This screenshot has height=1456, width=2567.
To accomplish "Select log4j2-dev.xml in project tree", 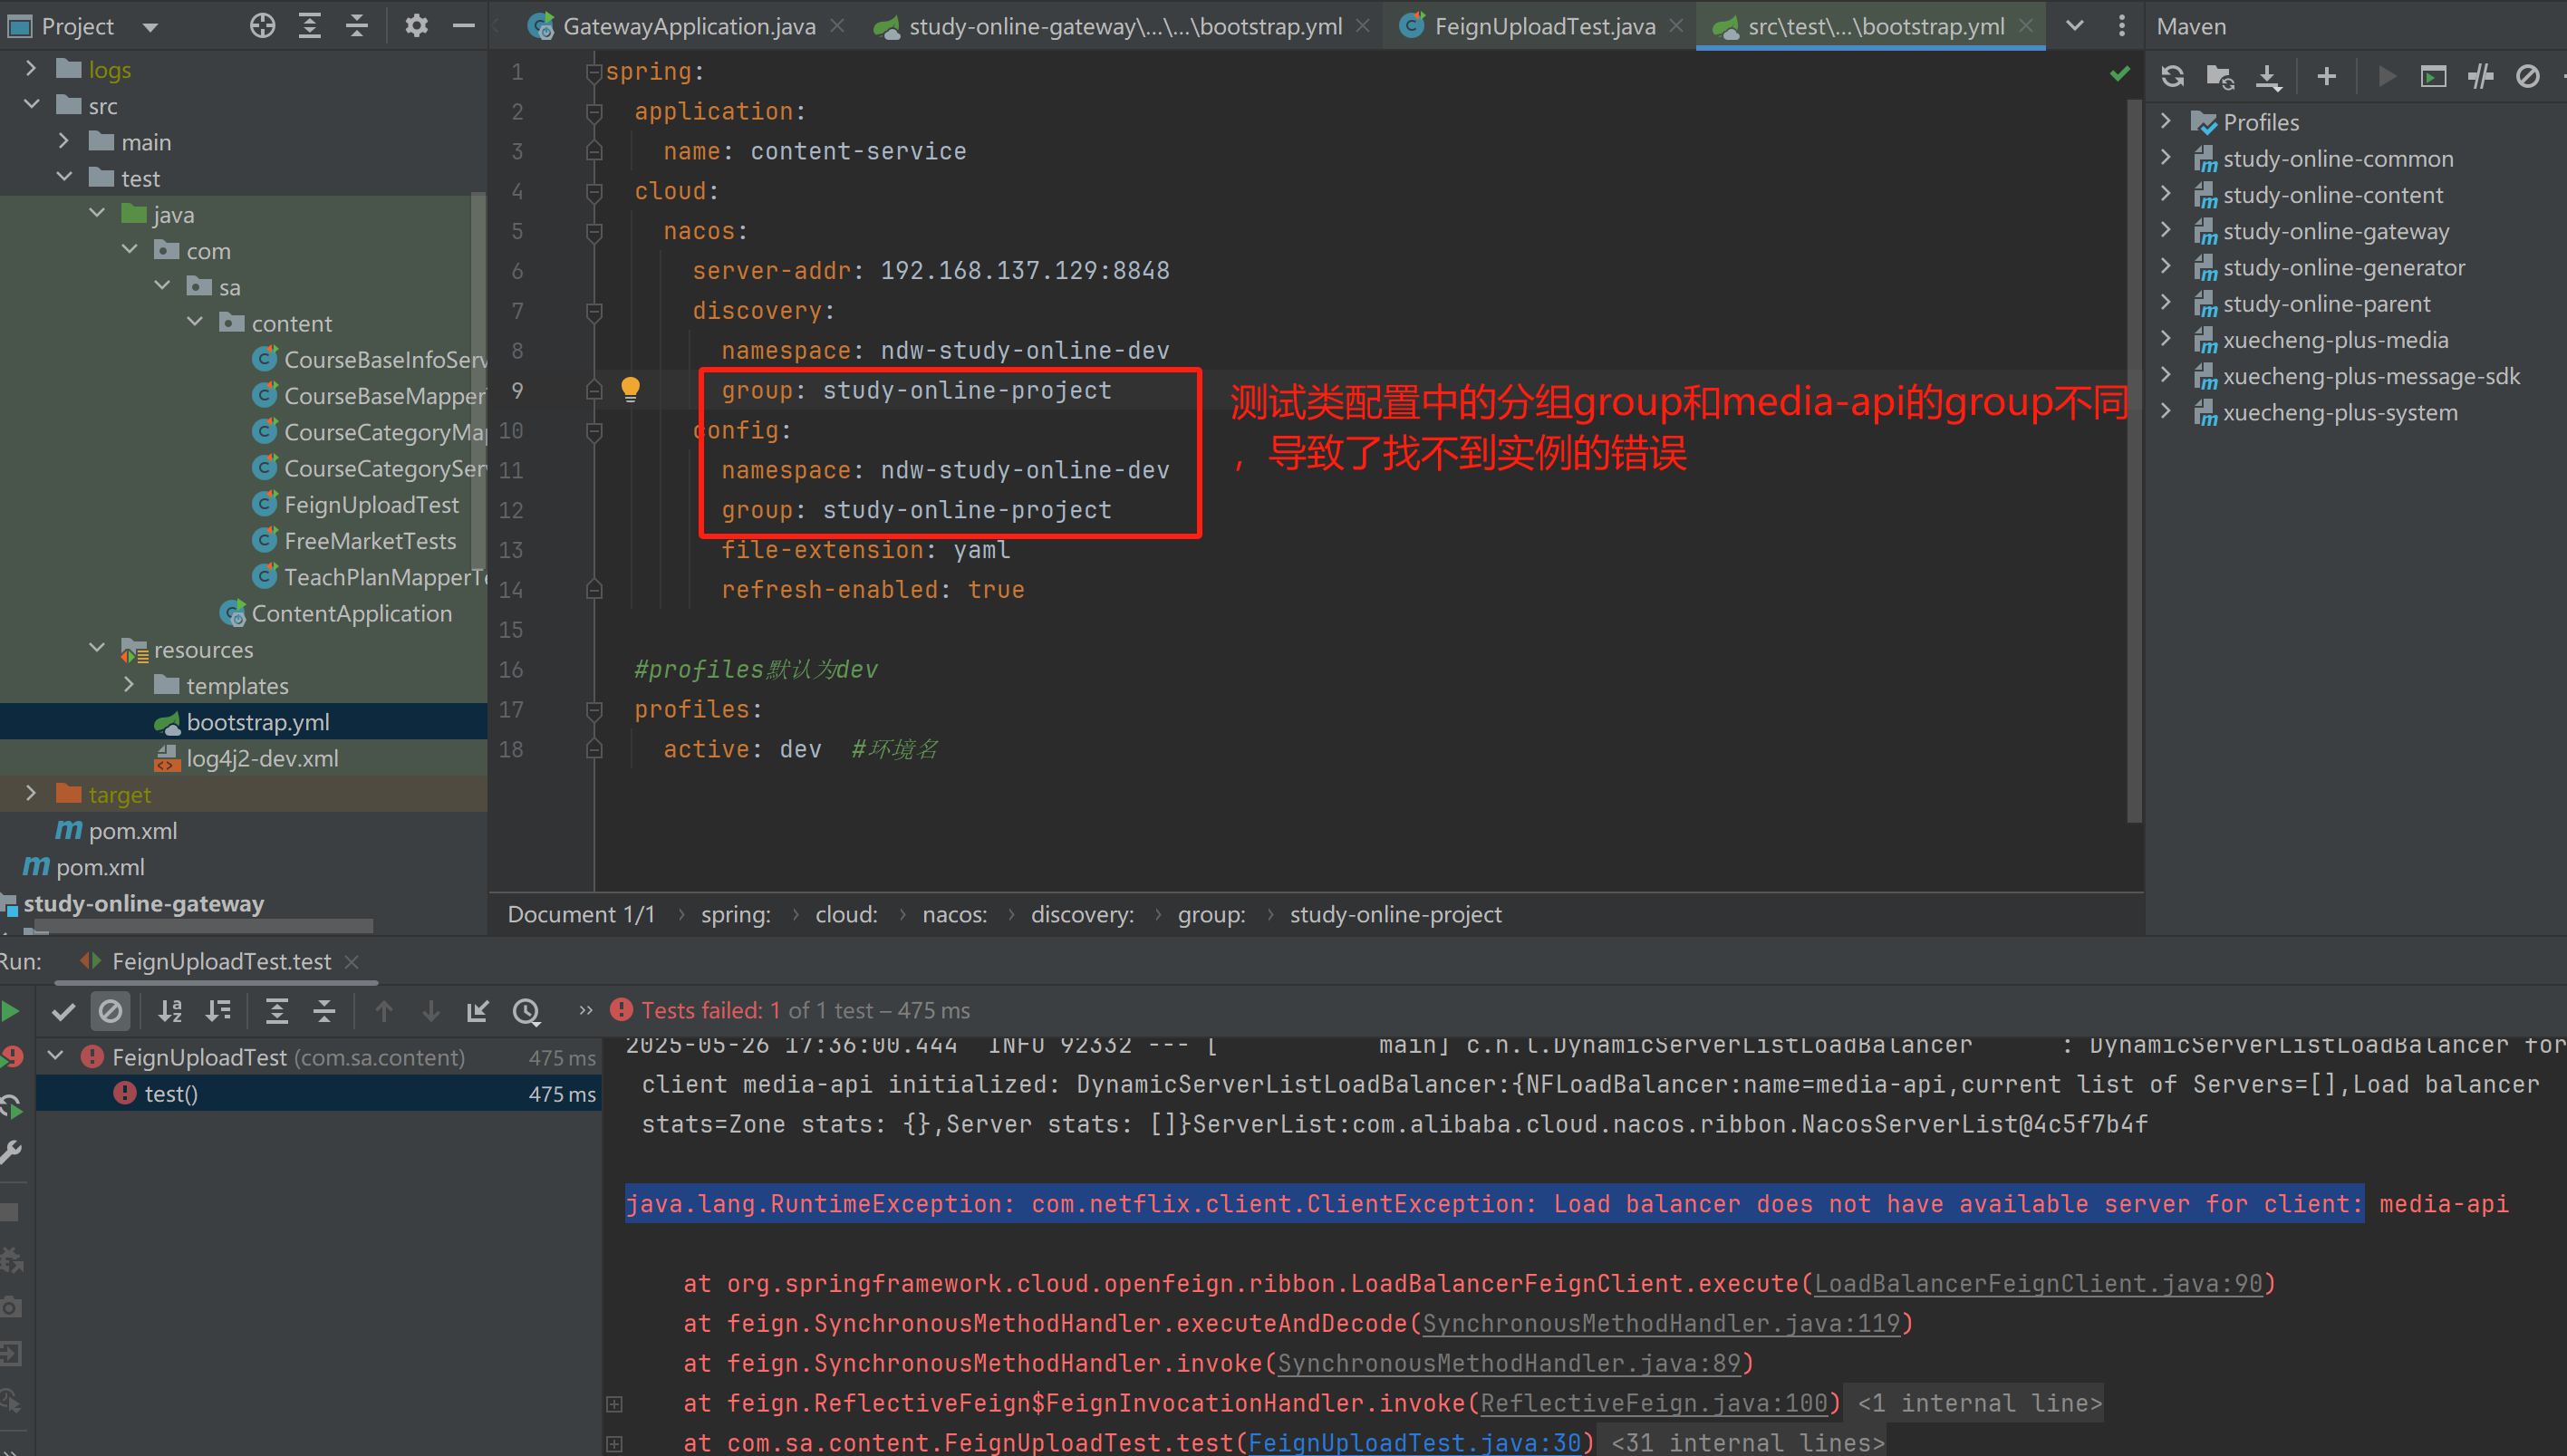I will click(262, 758).
